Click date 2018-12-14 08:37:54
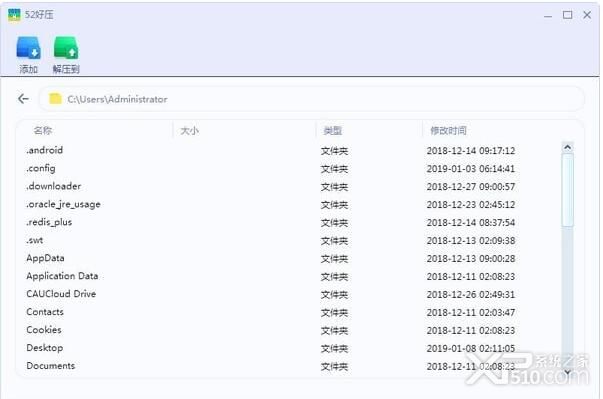Image resolution: width=603 pixels, height=399 pixels. tap(471, 223)
